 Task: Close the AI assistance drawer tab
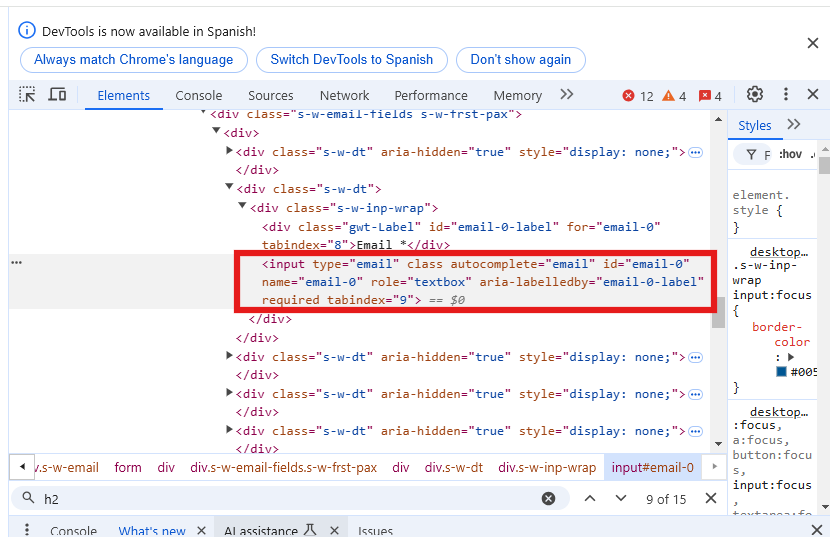pyautogui.click(x=334, y=530)
